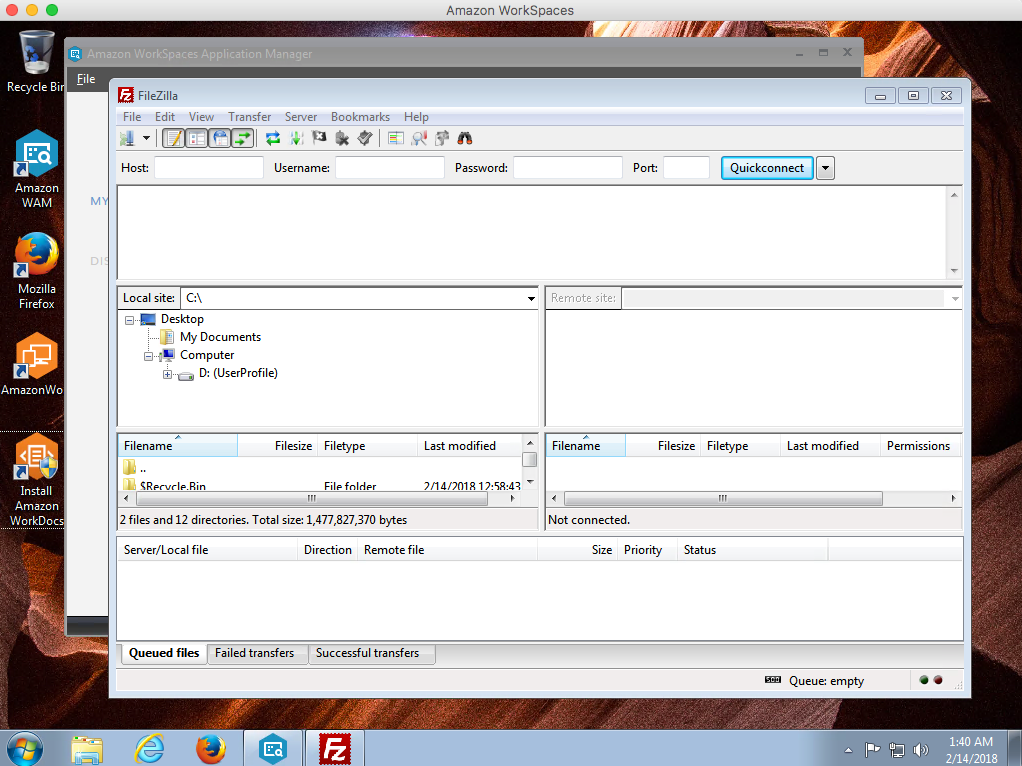Open the Transfer menu
Screen dimensions: 1022x766
pyautogui.click(x=249, y=117)
